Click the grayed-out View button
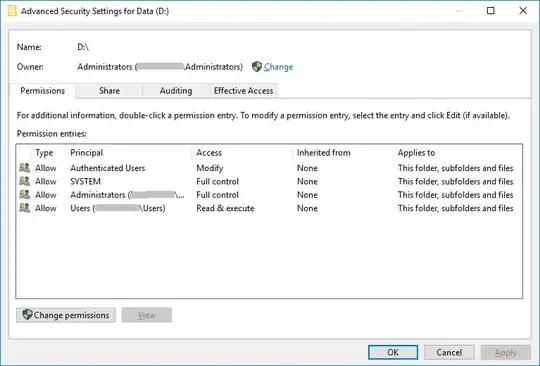Image resolution: width=540 pixels, height=366 pixels. (147, 315)
